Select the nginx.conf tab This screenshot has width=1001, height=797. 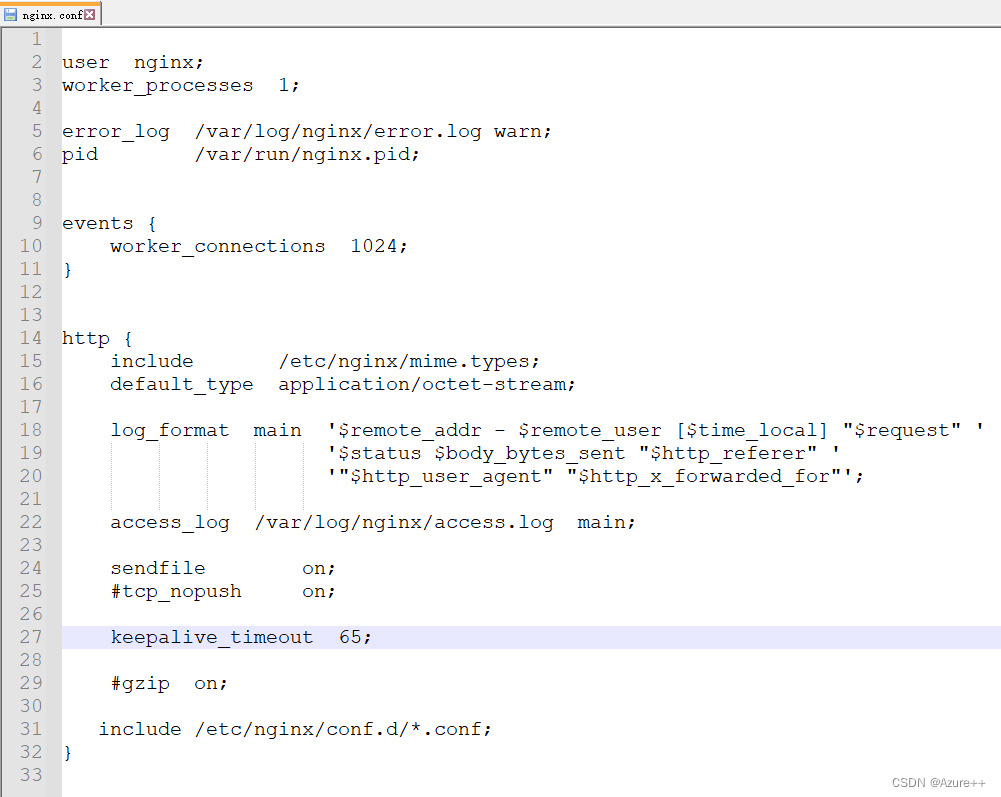[51, 14]
